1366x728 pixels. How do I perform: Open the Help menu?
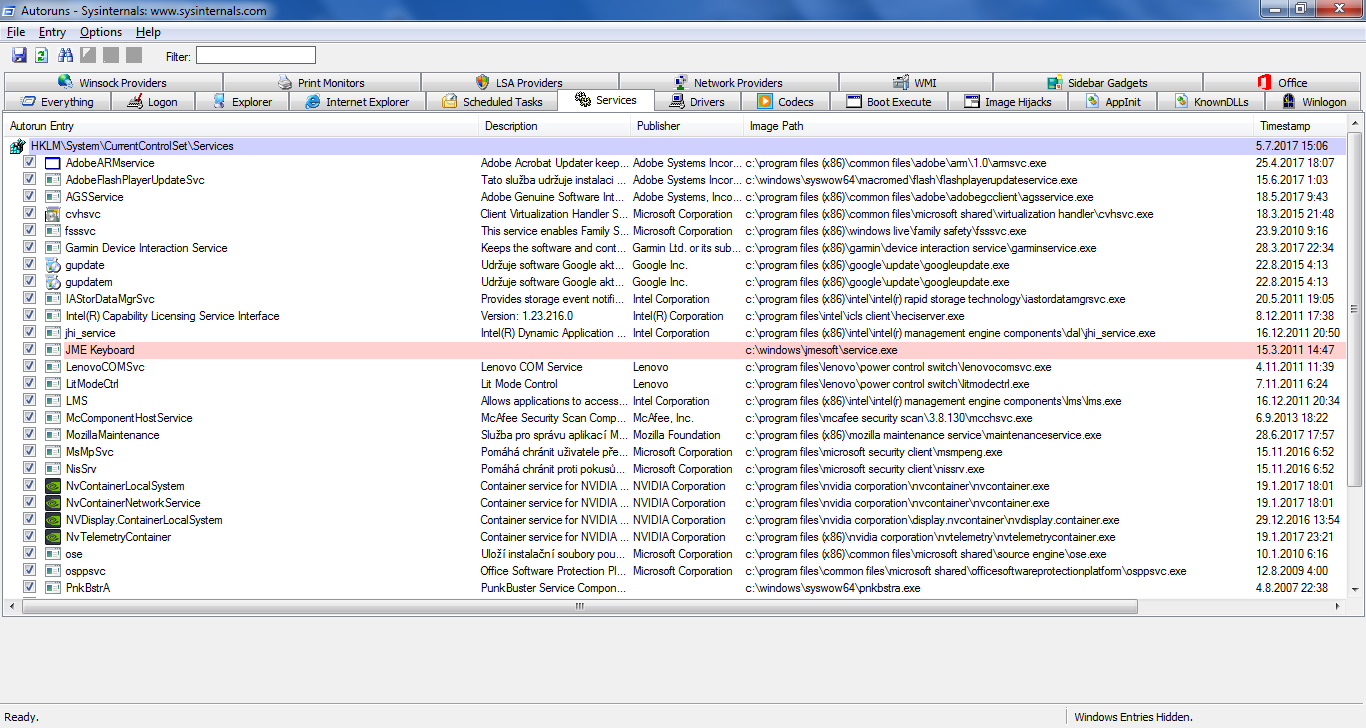[148, 32]
